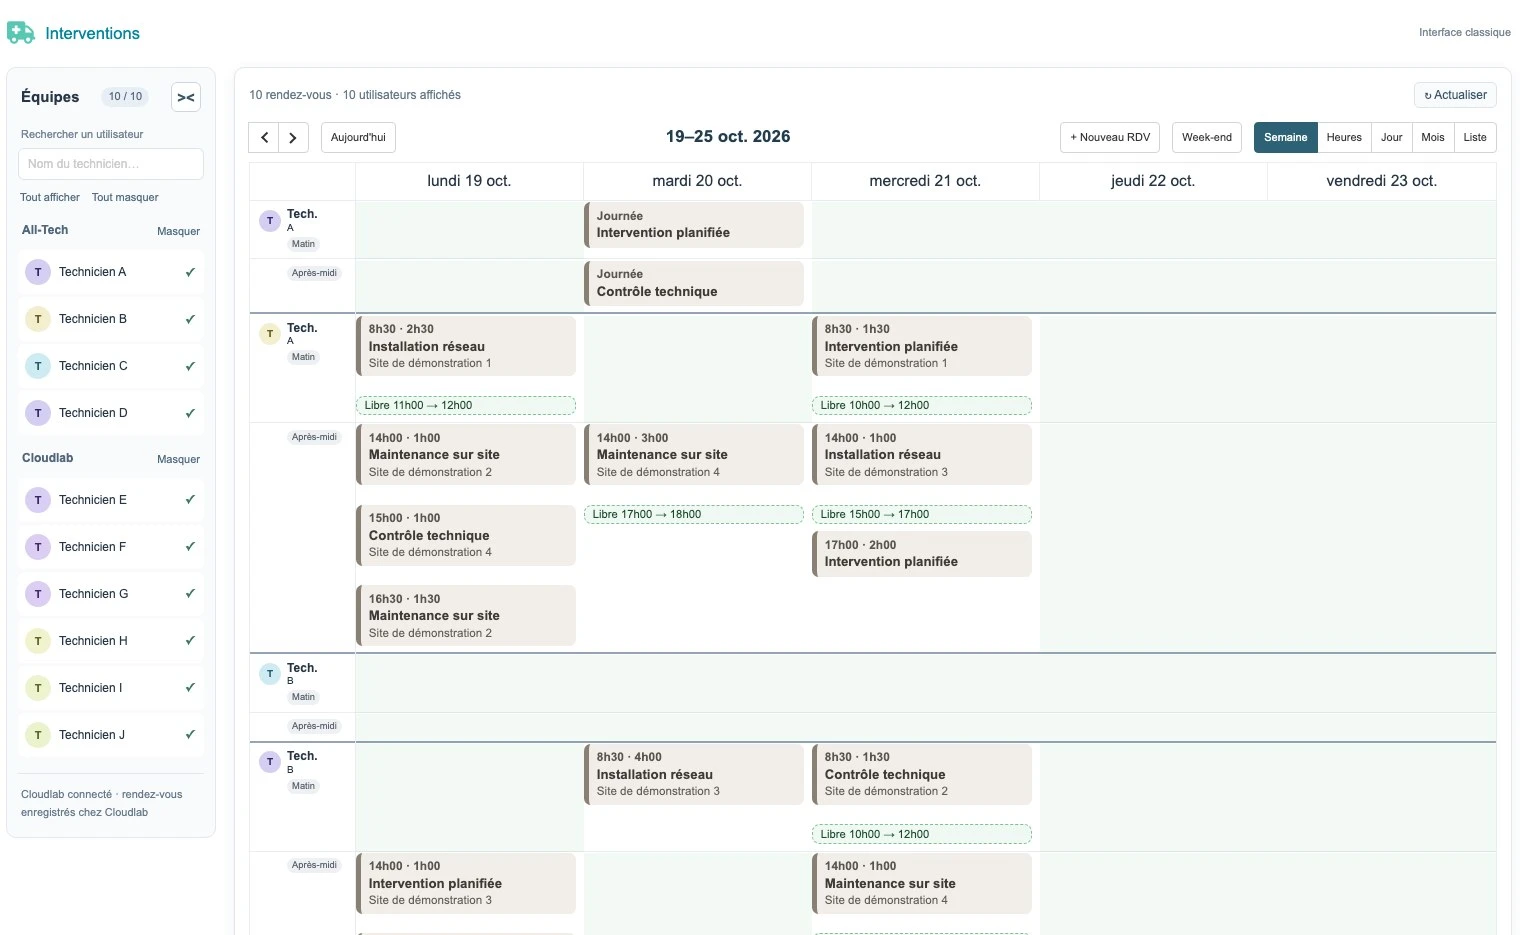Click Tout masquer link
Viewport: 1520px width, 935px height.
point(125,197)
